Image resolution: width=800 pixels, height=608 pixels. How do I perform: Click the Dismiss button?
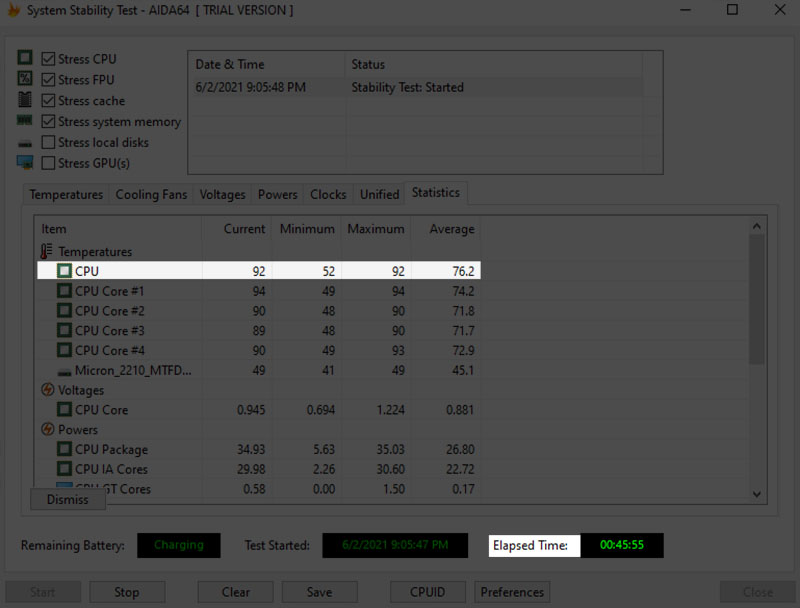pos(68,499)
